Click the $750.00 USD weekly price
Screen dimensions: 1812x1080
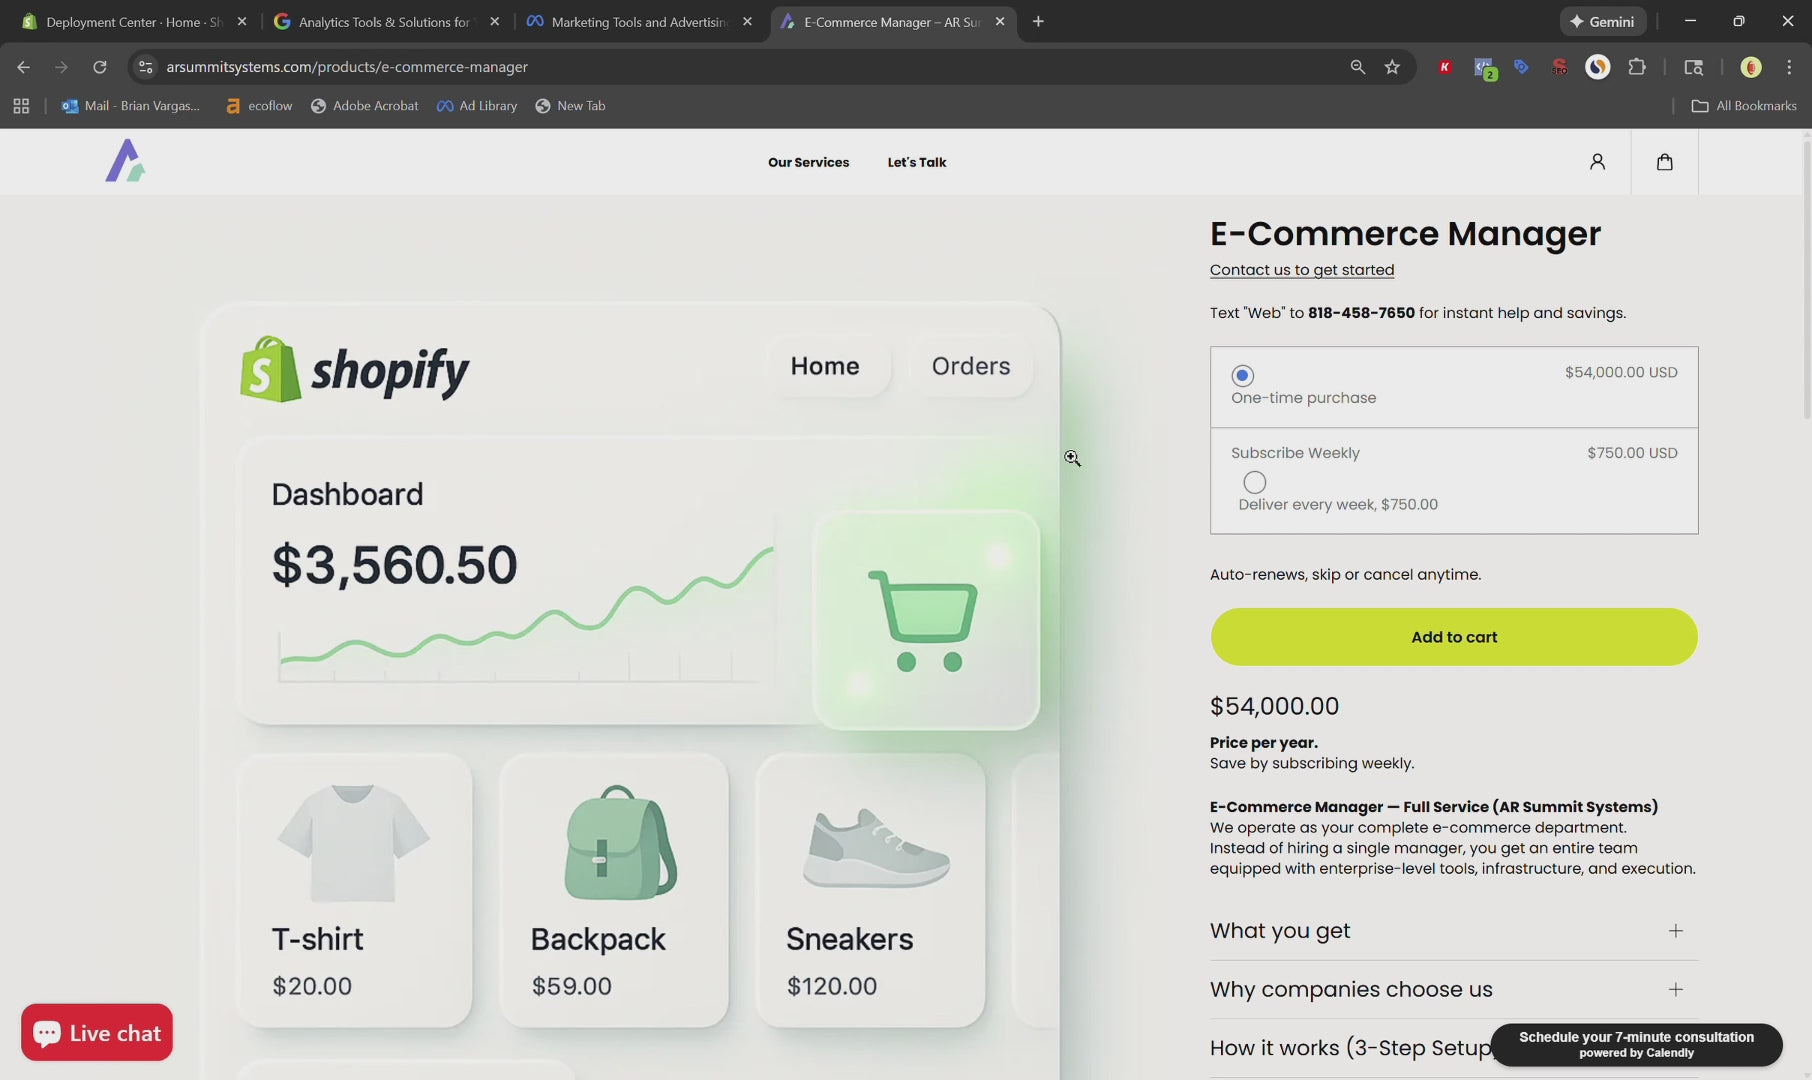pos(1632,453)
